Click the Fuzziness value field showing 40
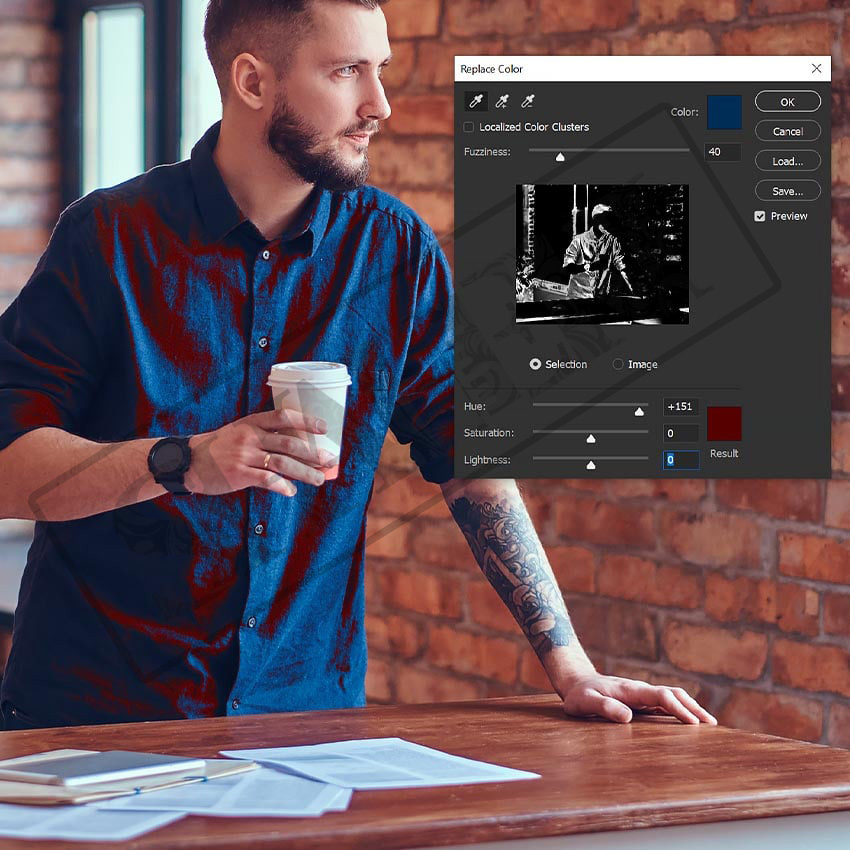 (722, 152)
